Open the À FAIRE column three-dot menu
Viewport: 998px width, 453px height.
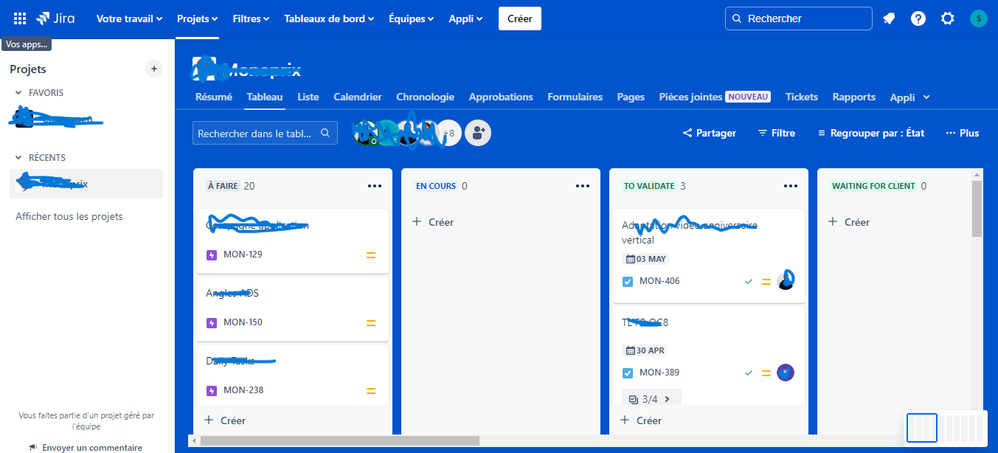[374, 186]
